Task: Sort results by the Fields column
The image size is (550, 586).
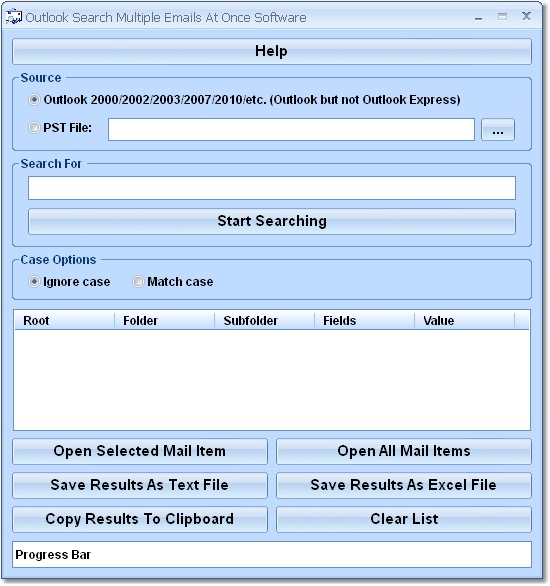Action: 365,320
